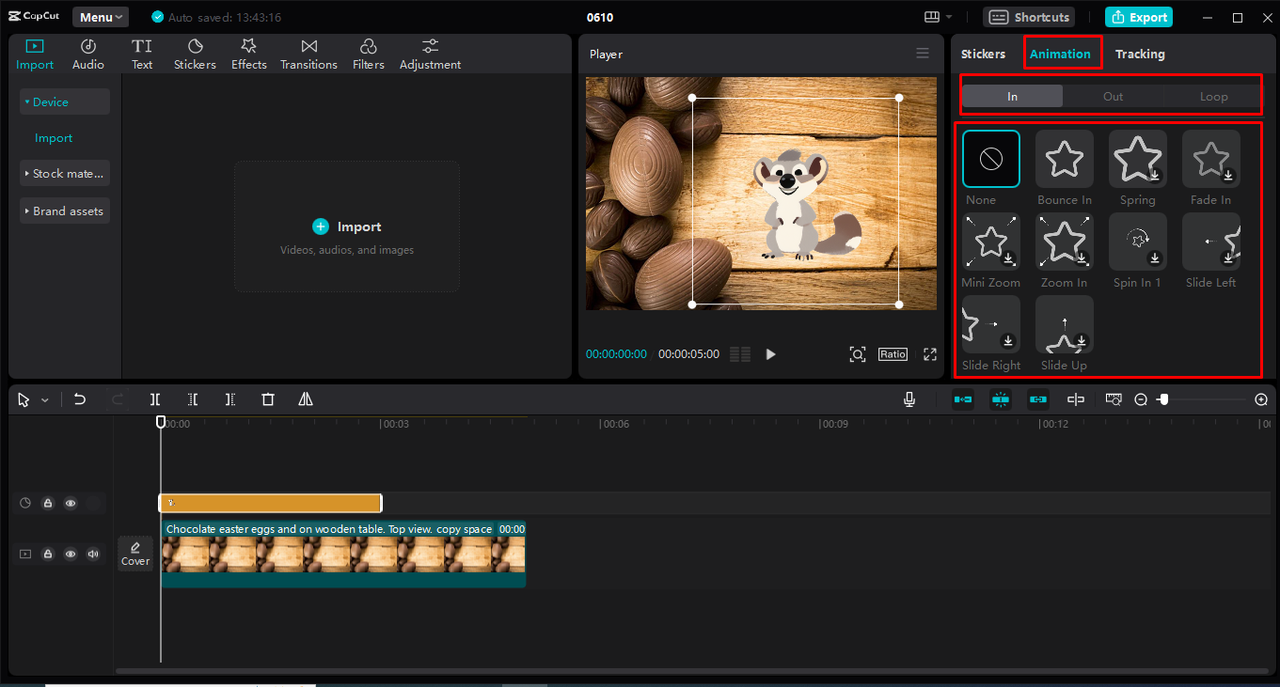
Task: Click the trash Delete icon
Action: [x=268, y=399]
